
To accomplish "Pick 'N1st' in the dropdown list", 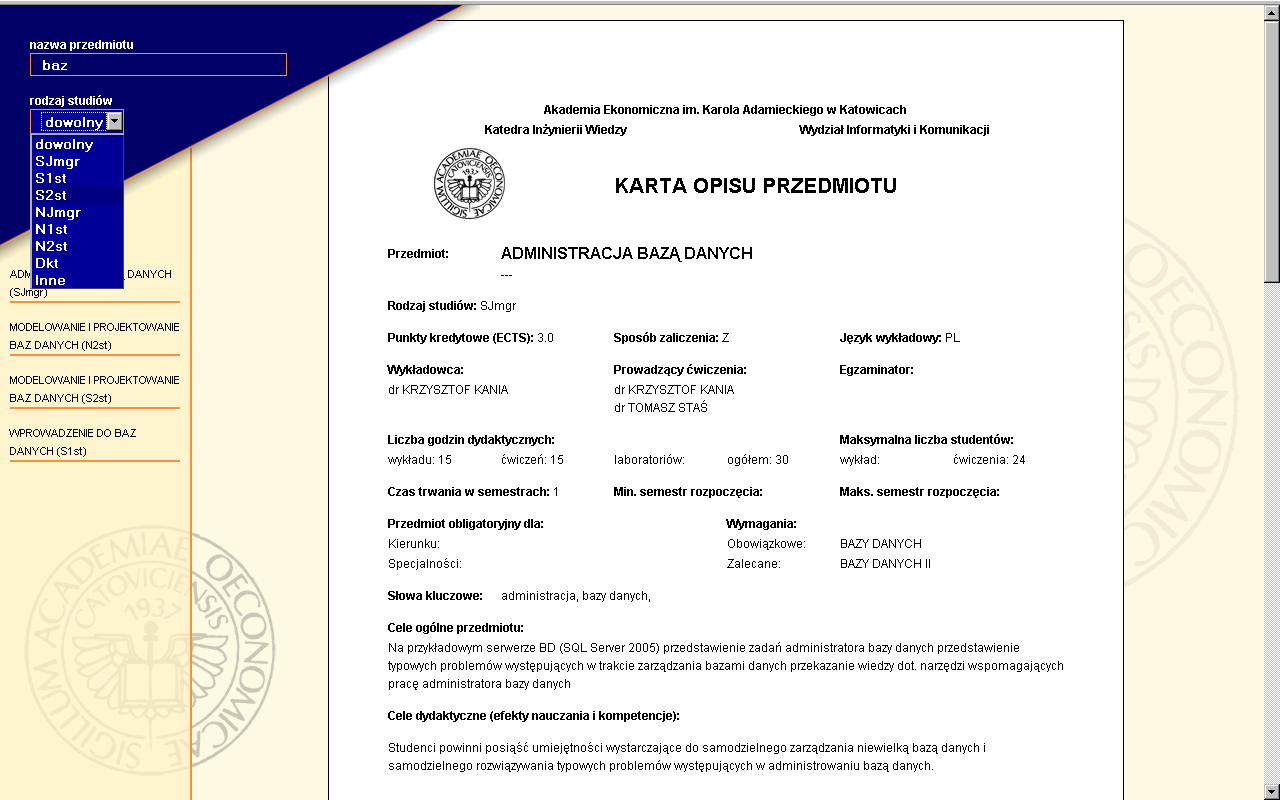I will [x=78, y=229].
